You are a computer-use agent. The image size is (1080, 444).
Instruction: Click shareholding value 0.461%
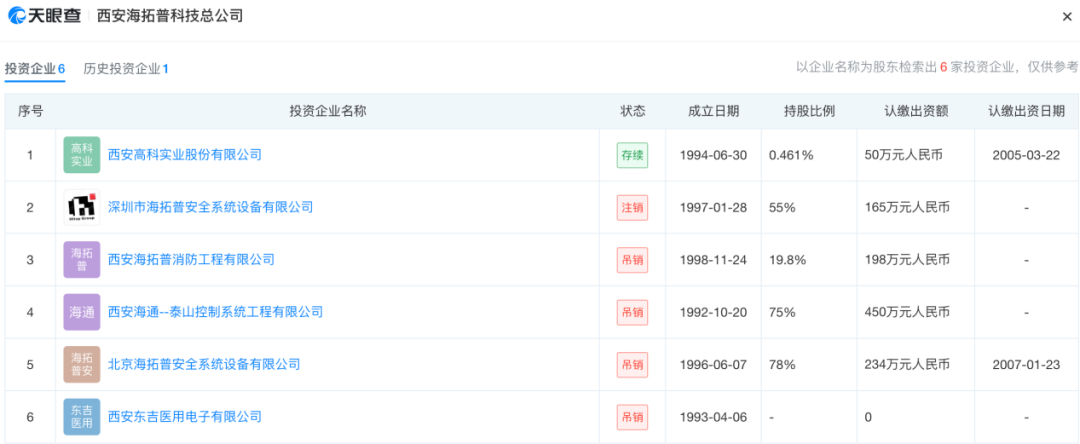(x=791, y=155)
